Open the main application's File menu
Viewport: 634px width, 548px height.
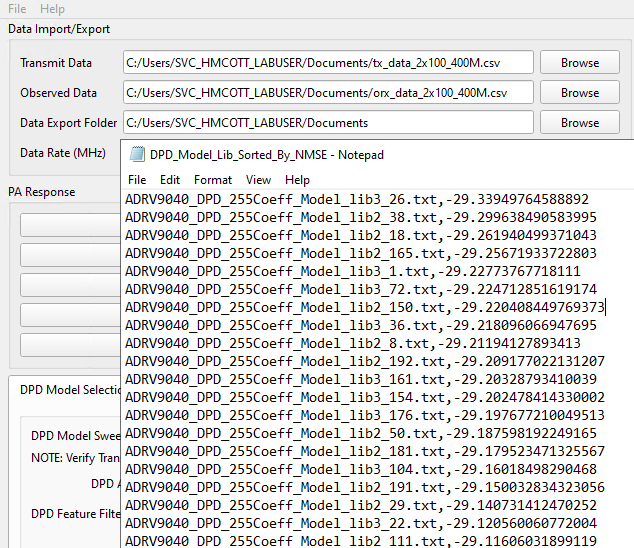pyautogui.click(x=17, y=8)
